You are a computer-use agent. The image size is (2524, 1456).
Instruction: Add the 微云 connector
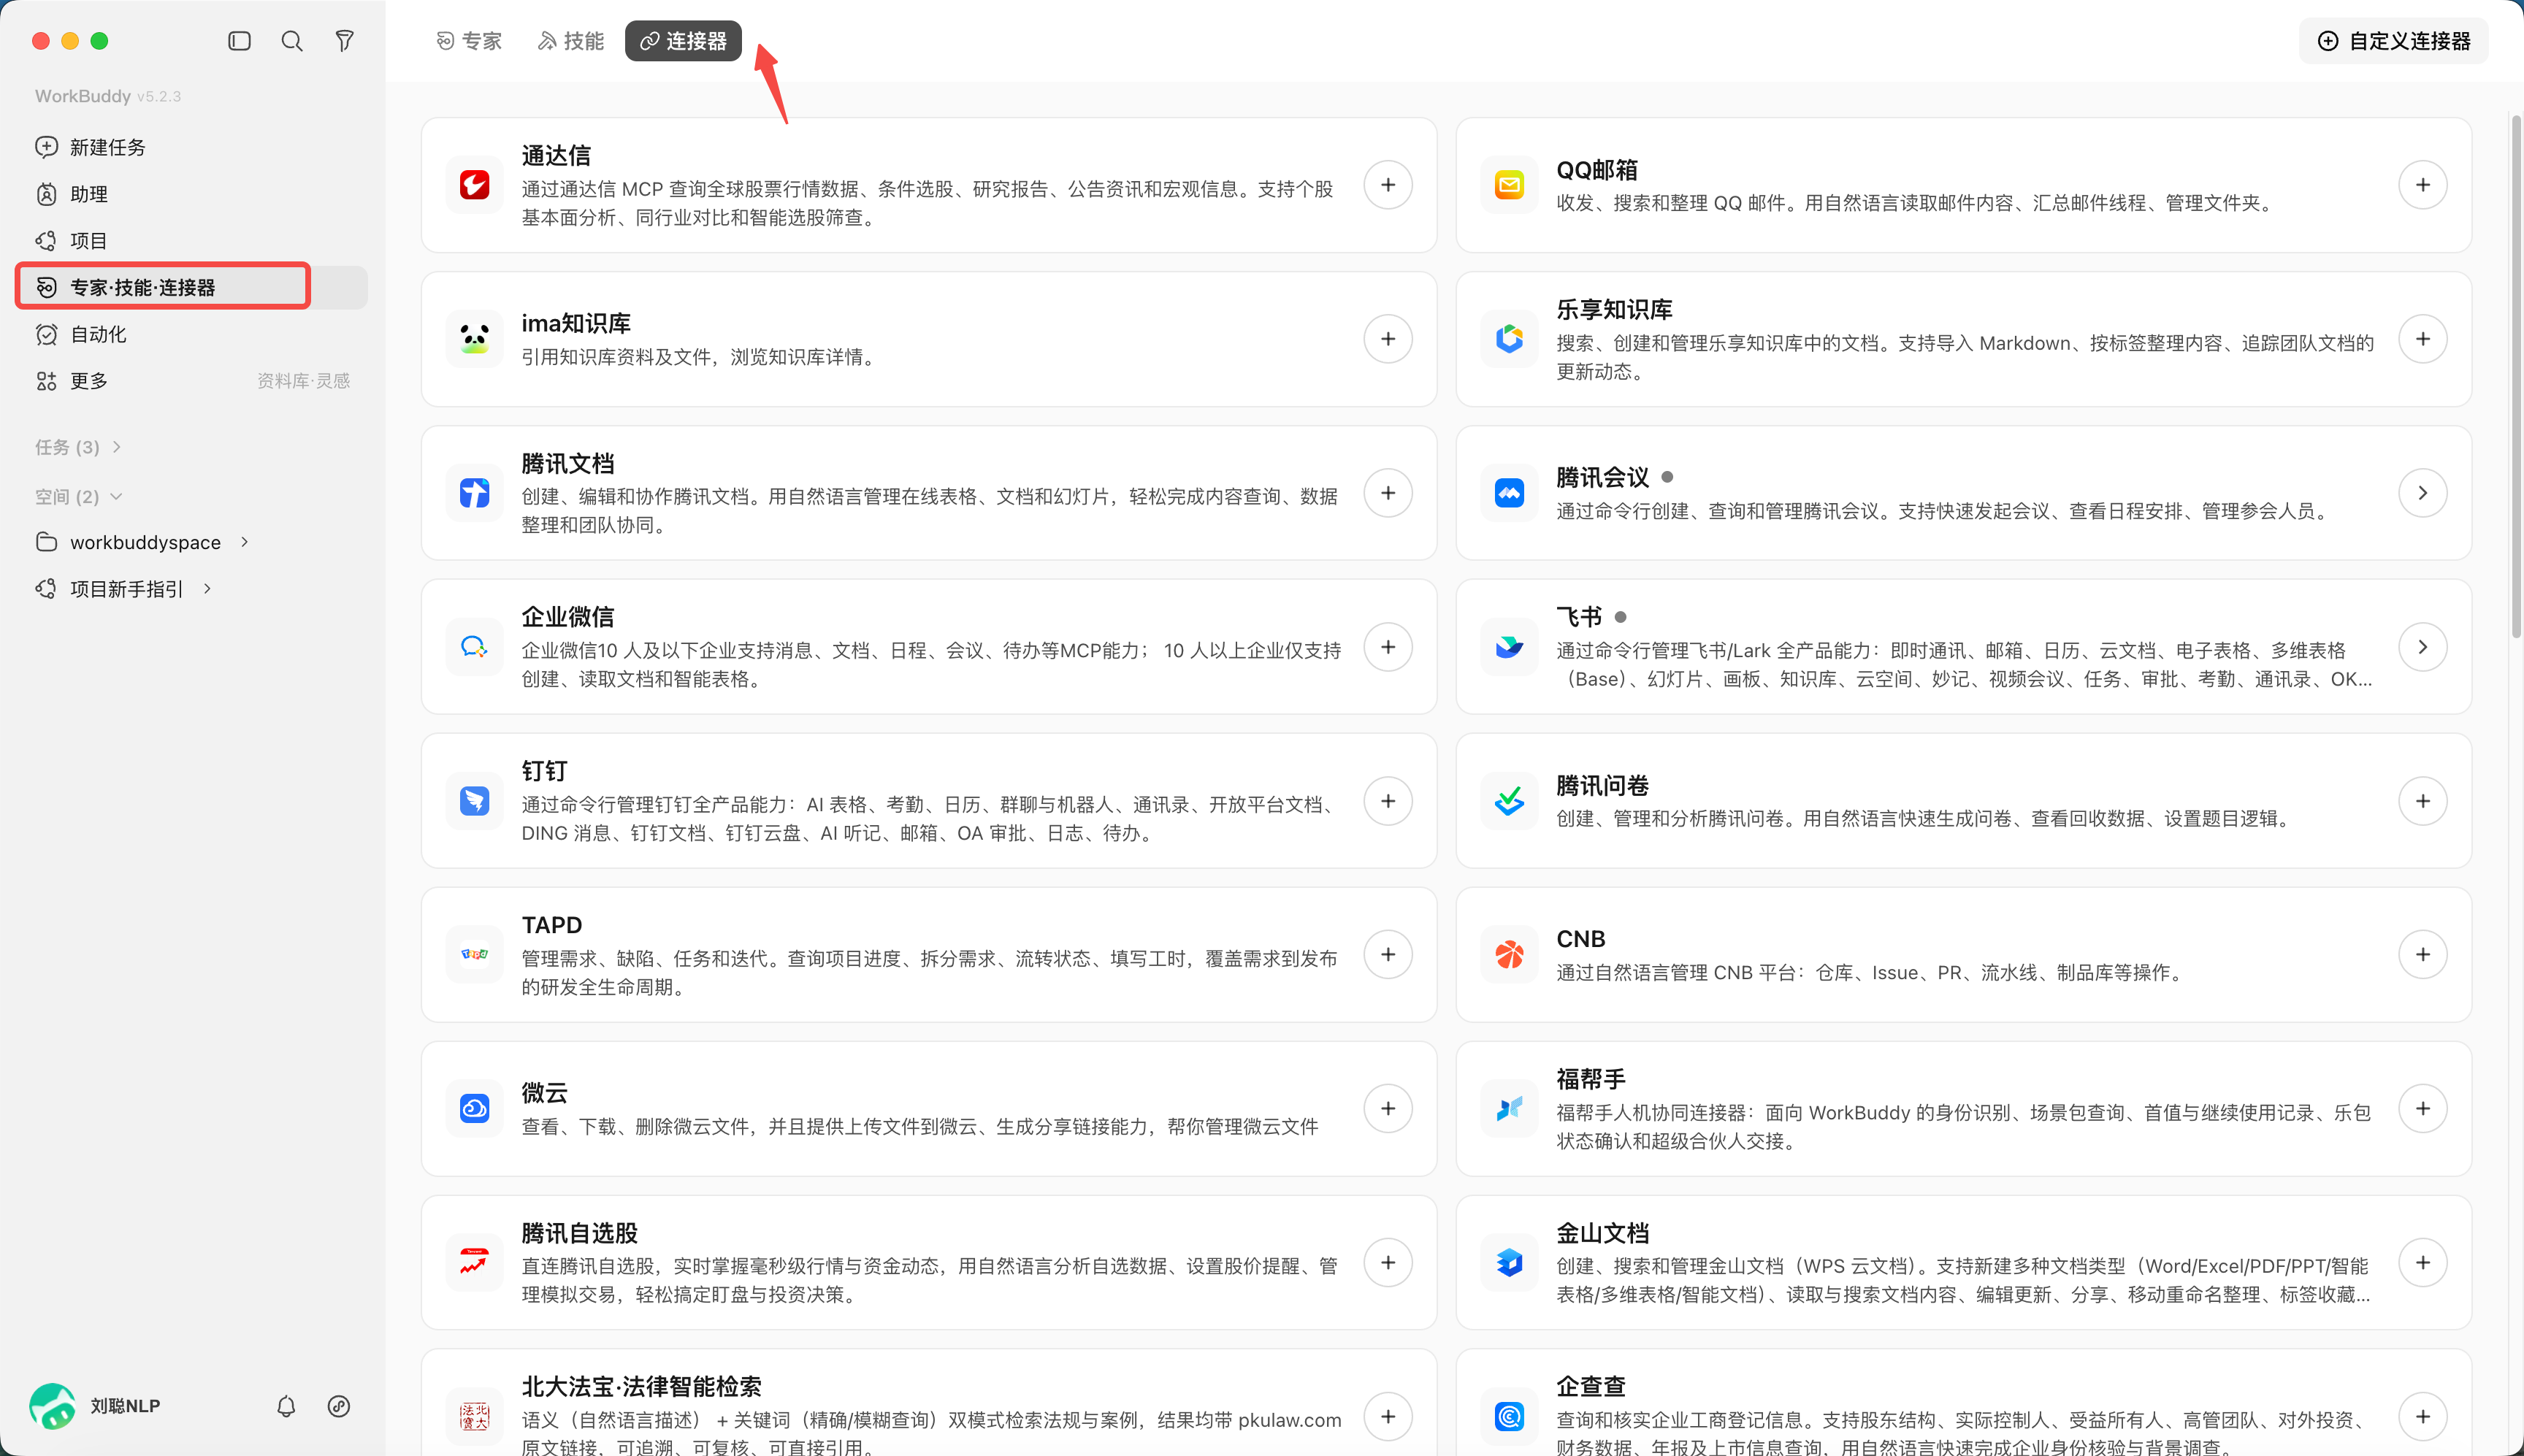click(x=1388, y=1108)
